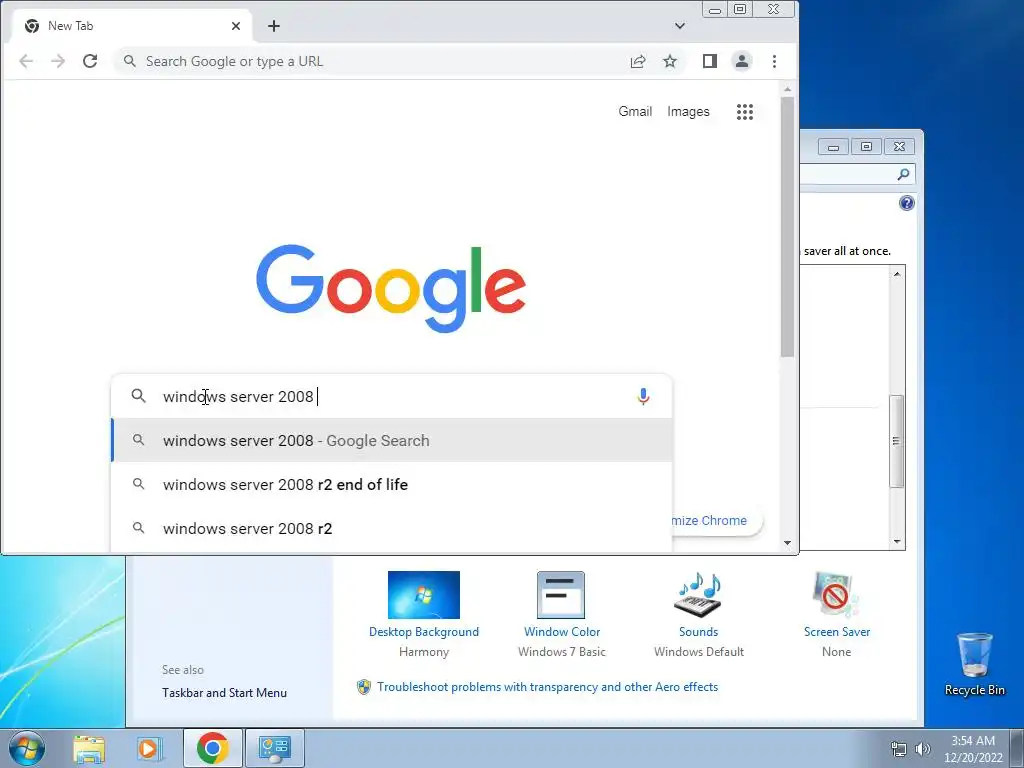The width and height of the screenshot is (1024, 768).
Task: Open Desktop Background in Personalization window
Action: 424,614
